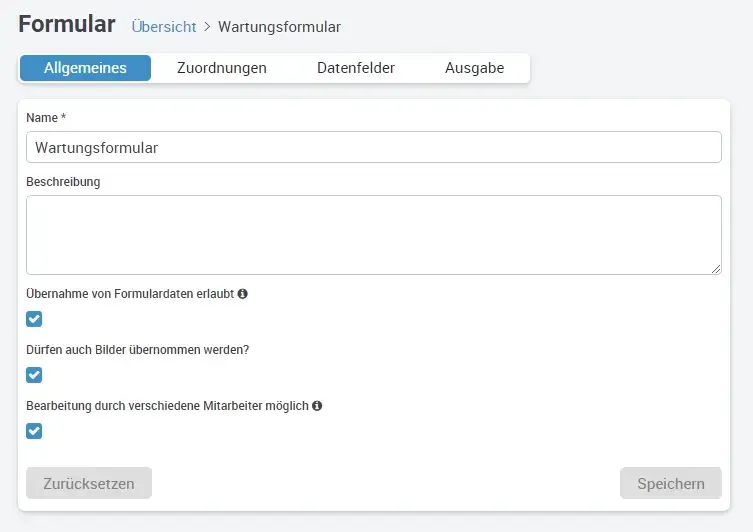Click the Speichern button

point(670,483)
